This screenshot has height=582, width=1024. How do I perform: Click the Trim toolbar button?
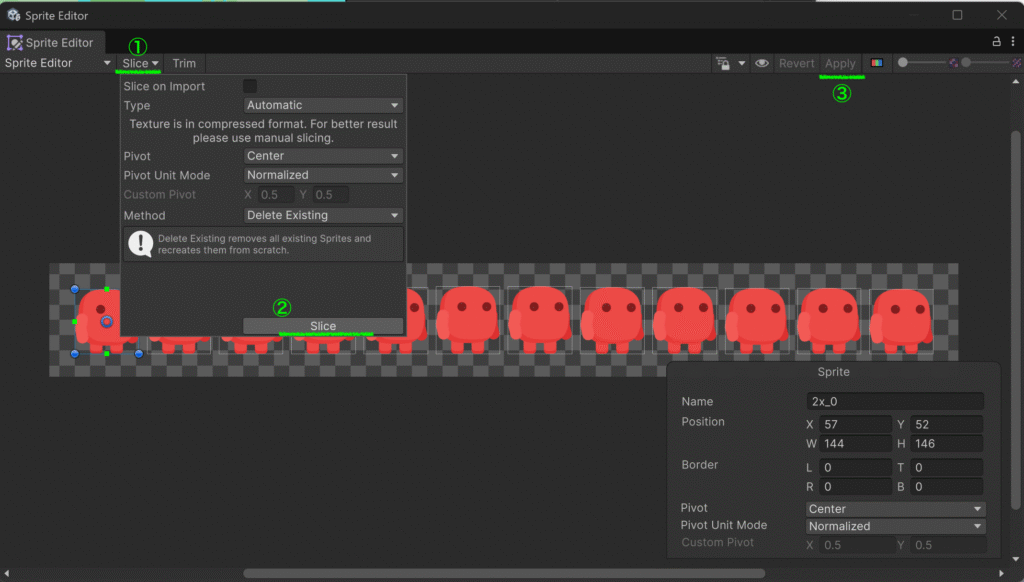tap(184, 63)
